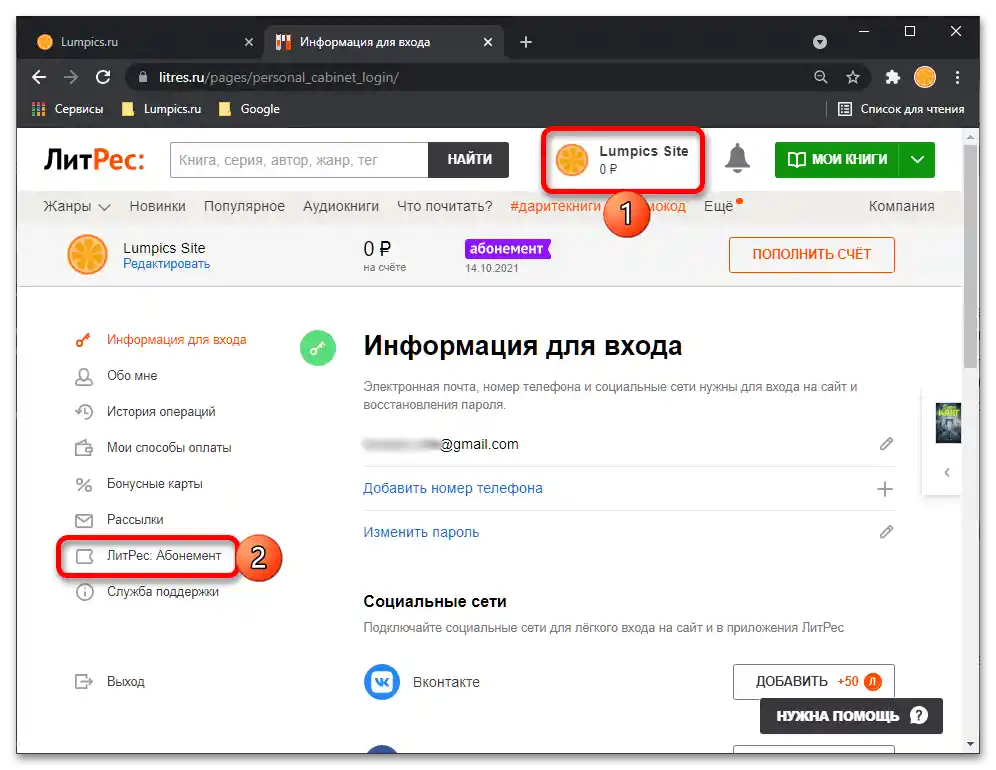The image size is (996, 770).
Task: Open the Новинки section
Action: pos(158,206)
